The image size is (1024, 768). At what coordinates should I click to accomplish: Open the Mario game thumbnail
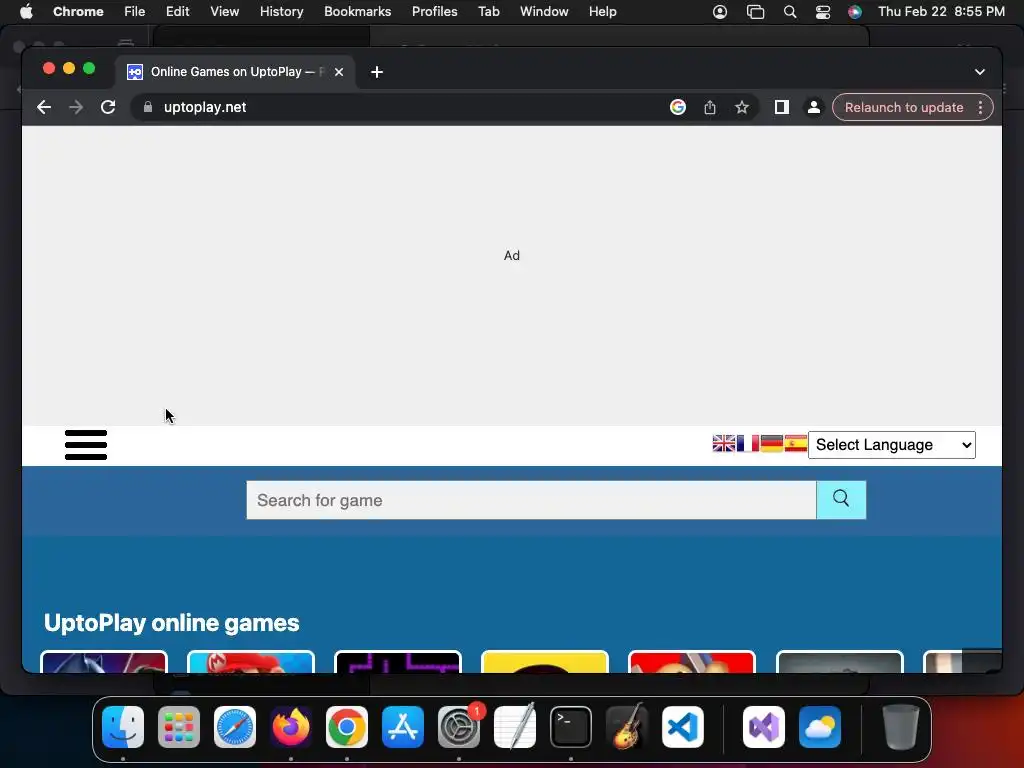tap(251, 662)
